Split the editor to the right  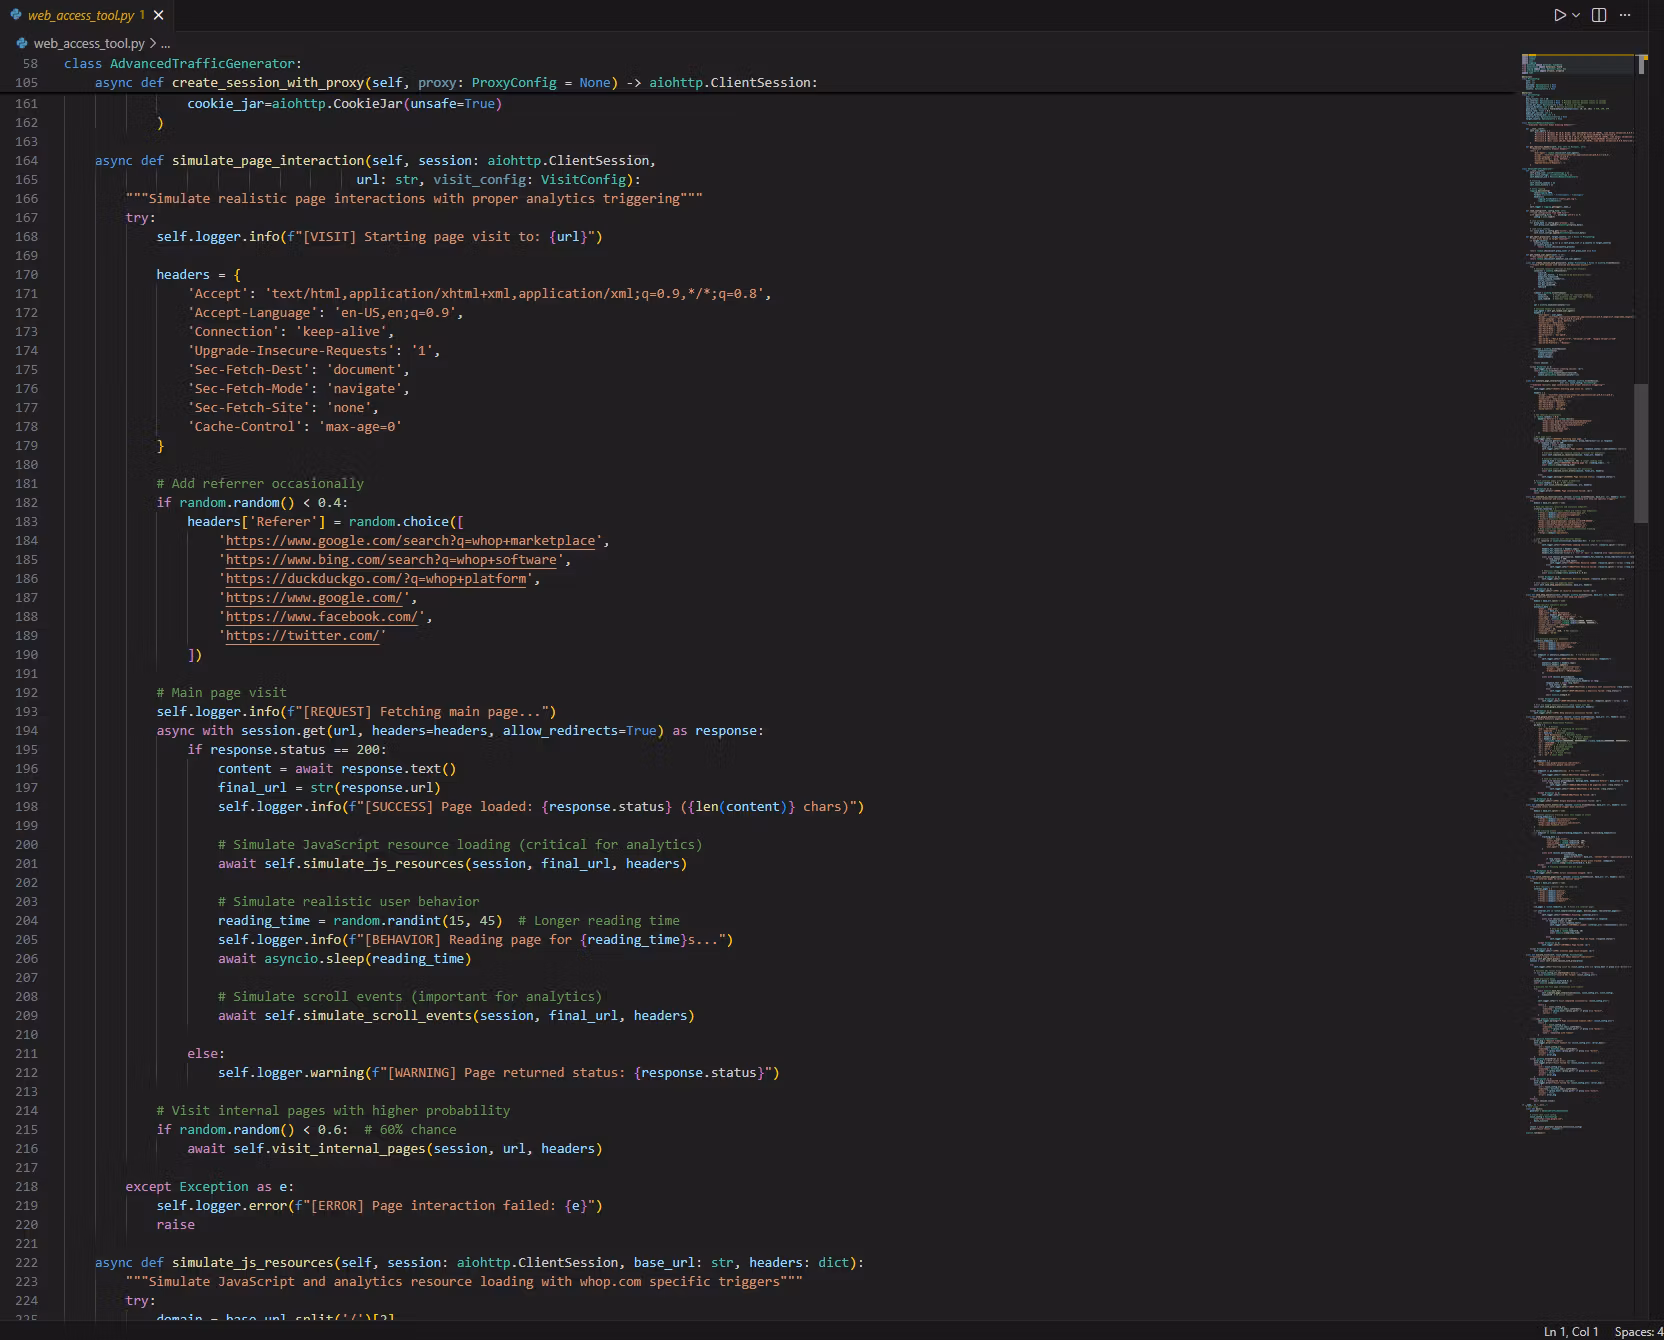click(x=1599, y=15)
